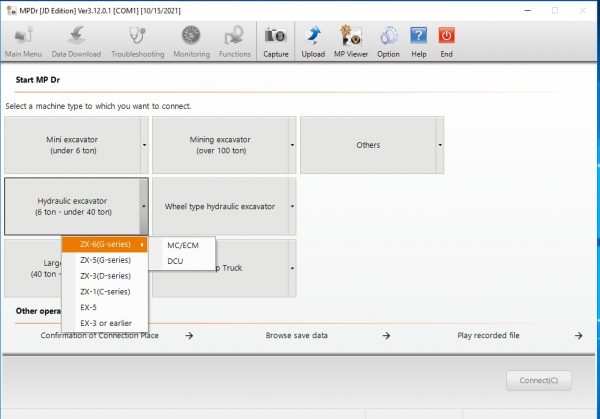The height and width of the screenshot is (419, 600).
Task: Select Mining excavator (over 100 ton) button
Action: click(x=220, y=145)
